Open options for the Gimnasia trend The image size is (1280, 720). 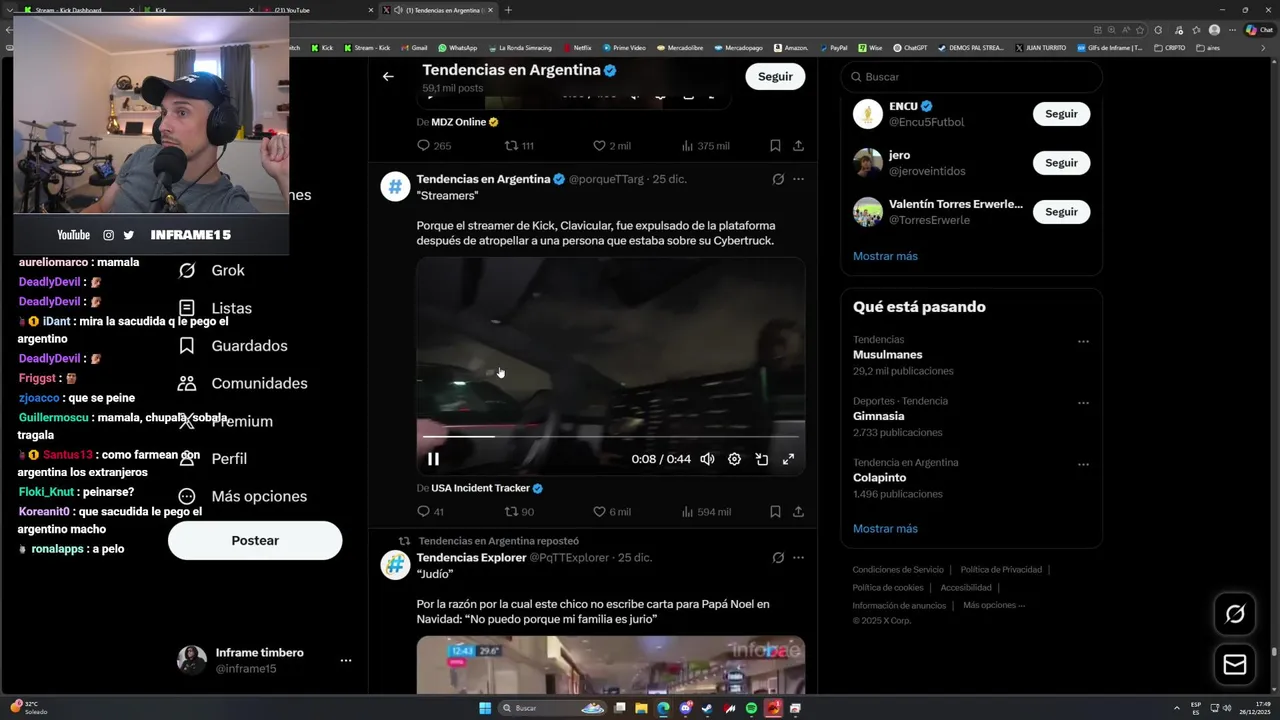[x=1083, y=403]
